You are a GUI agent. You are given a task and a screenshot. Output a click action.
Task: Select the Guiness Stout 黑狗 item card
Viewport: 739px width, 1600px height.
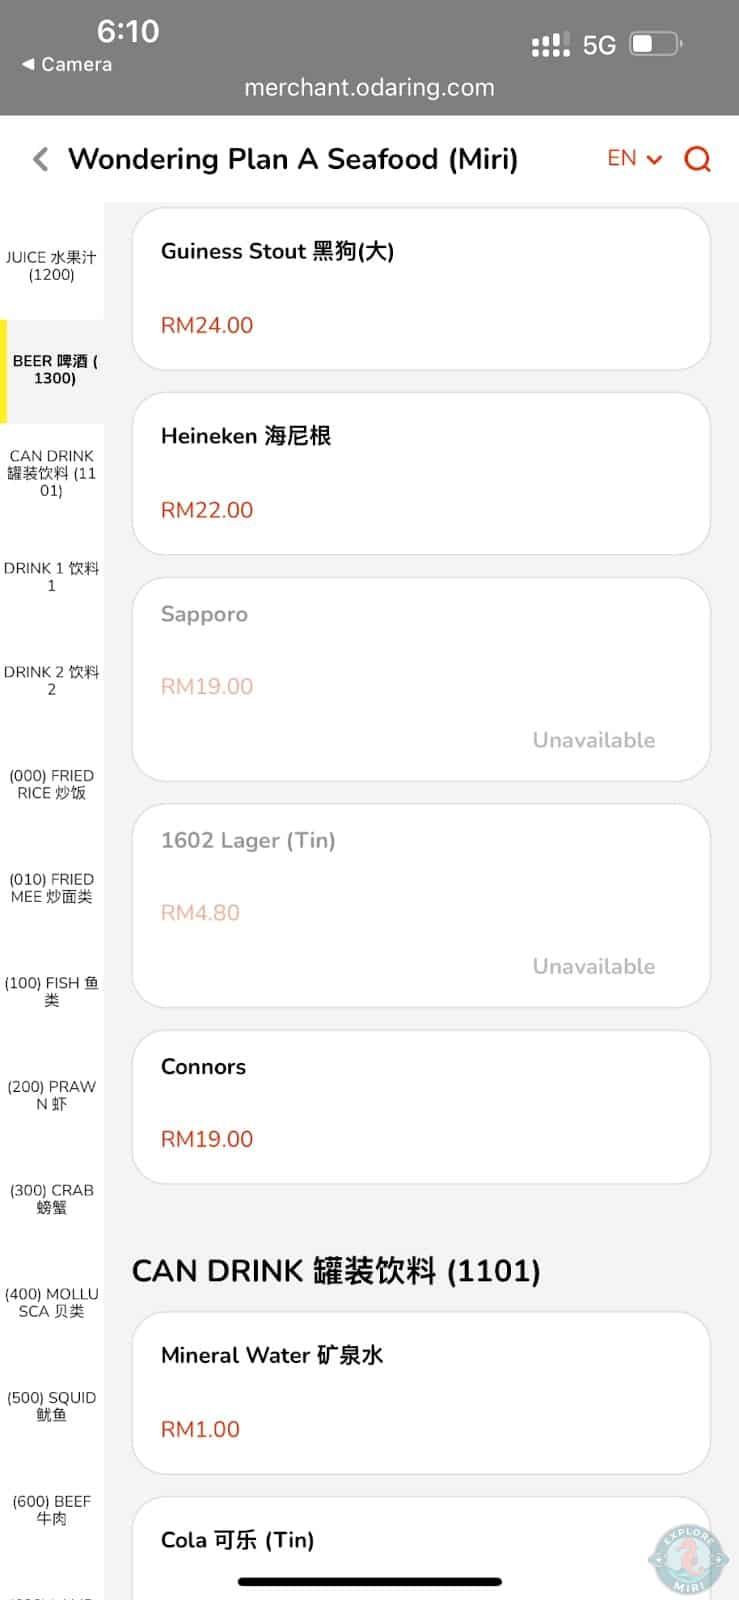click(421, 288)
